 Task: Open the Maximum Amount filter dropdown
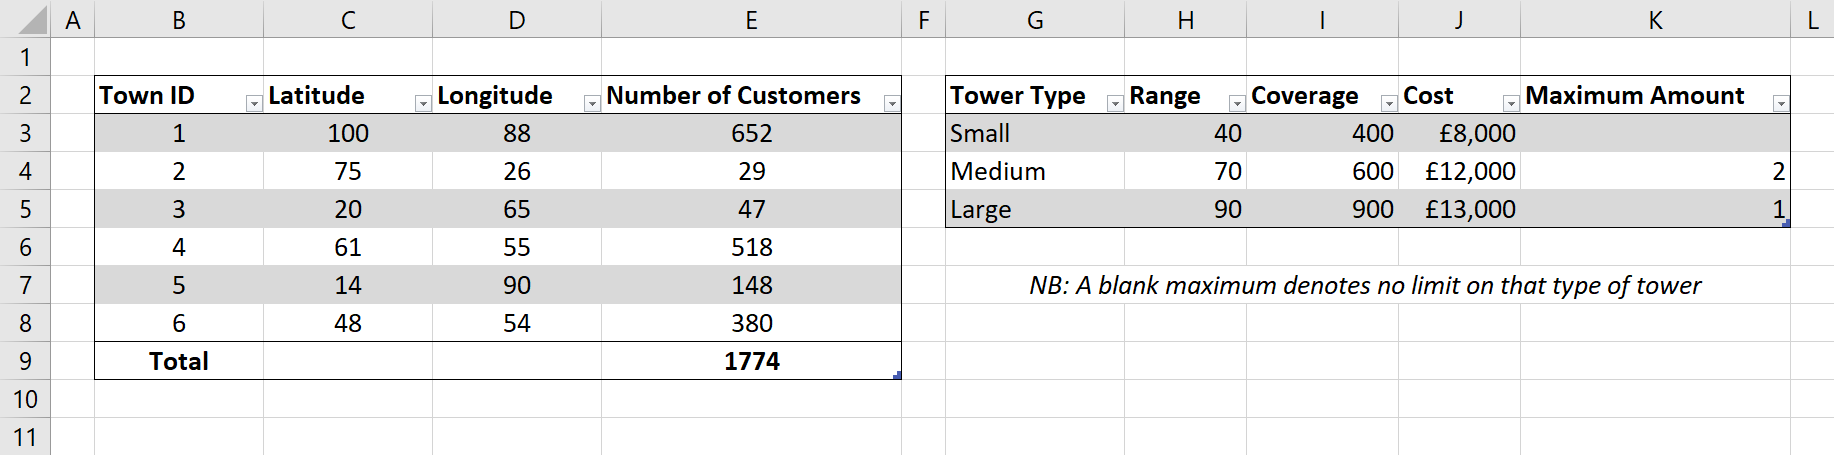(1781, 103)
